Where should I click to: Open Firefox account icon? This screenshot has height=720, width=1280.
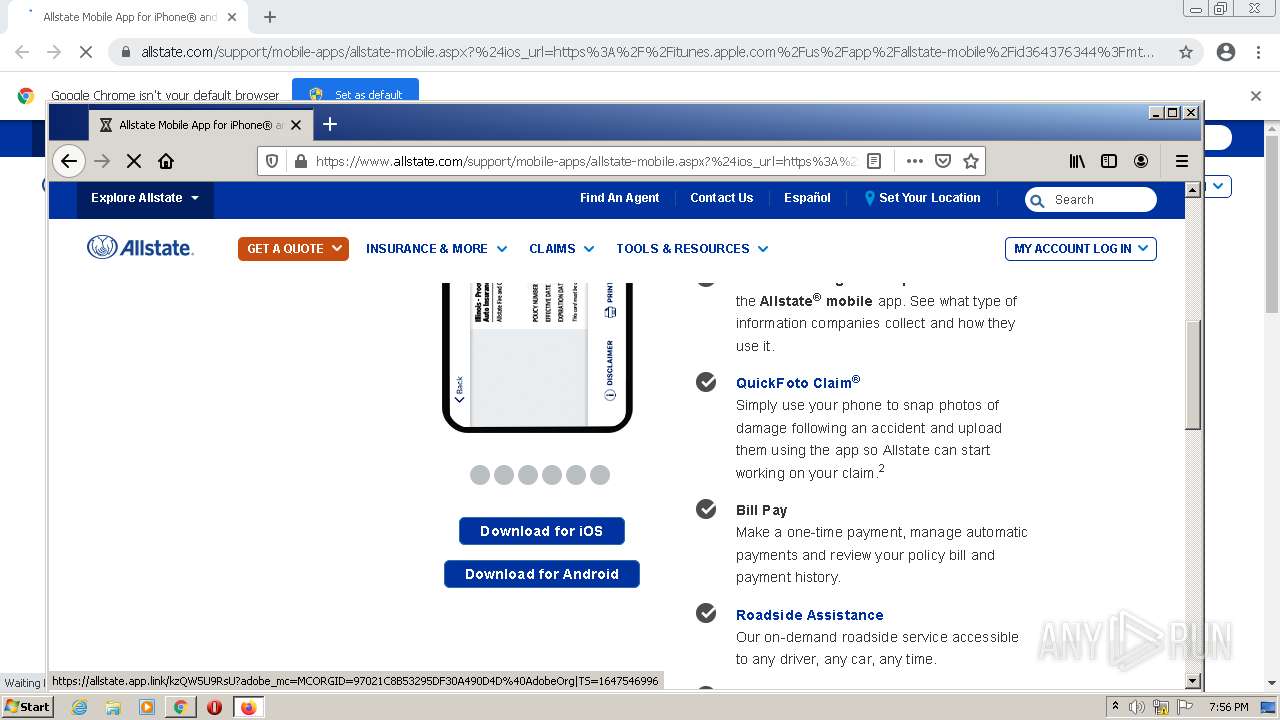click(x=1141, y=161)
